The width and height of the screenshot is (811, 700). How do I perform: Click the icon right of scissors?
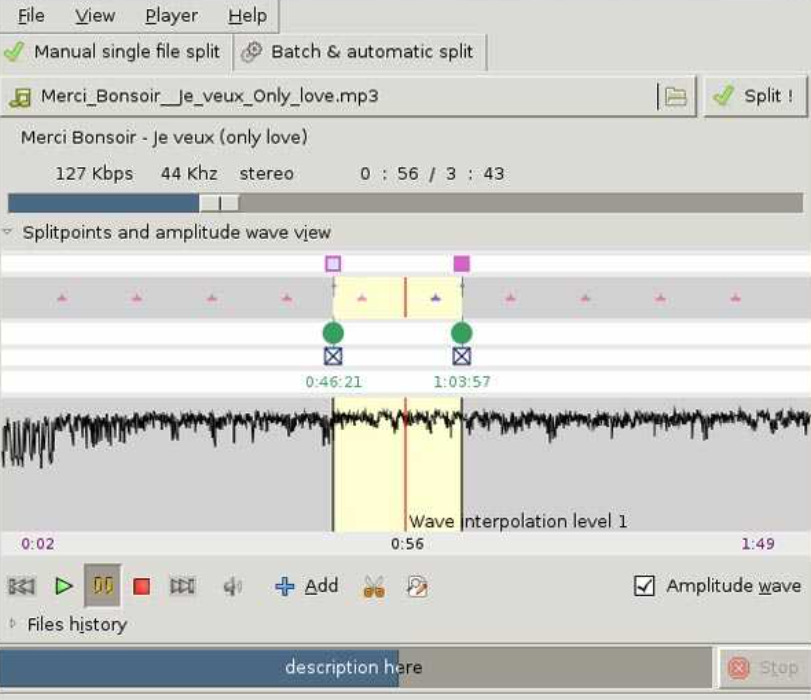(417, 587)
